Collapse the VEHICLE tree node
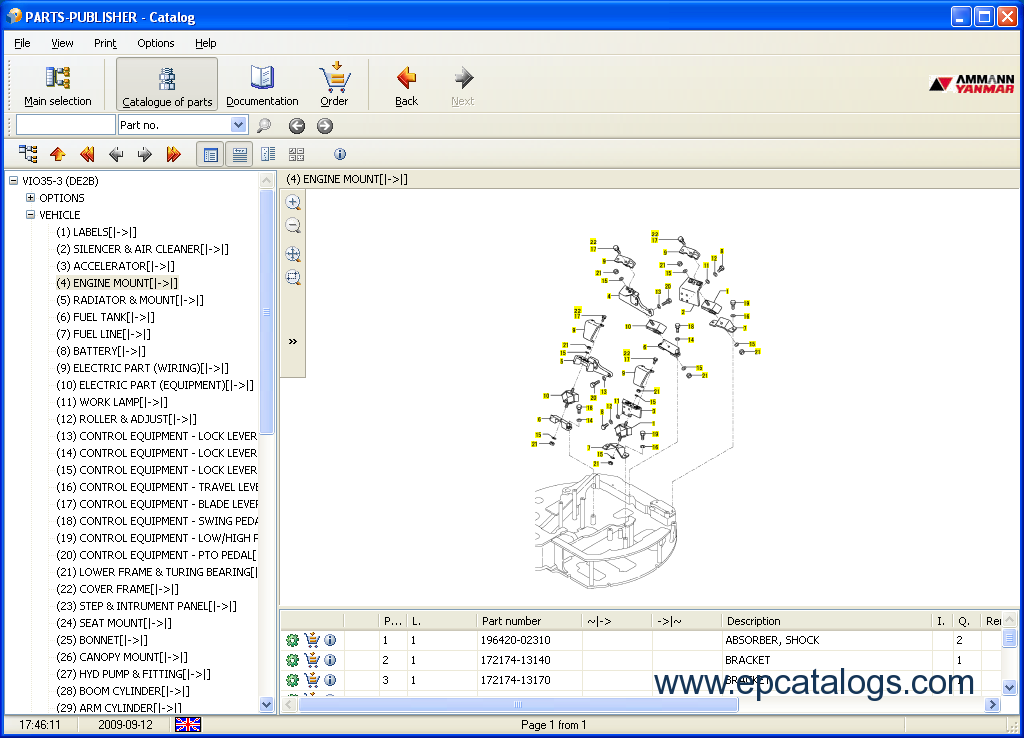 (x=30, y=215)
